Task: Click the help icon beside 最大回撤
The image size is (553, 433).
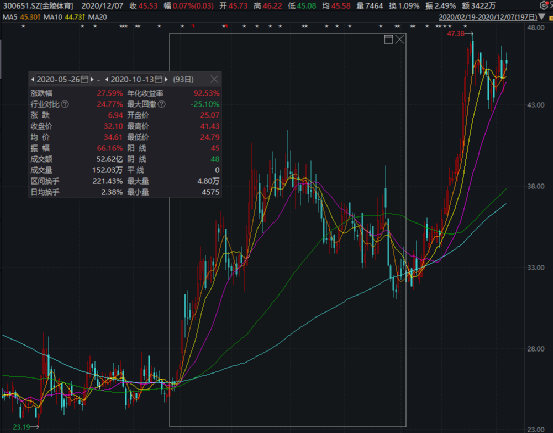Action: (162, 104)
